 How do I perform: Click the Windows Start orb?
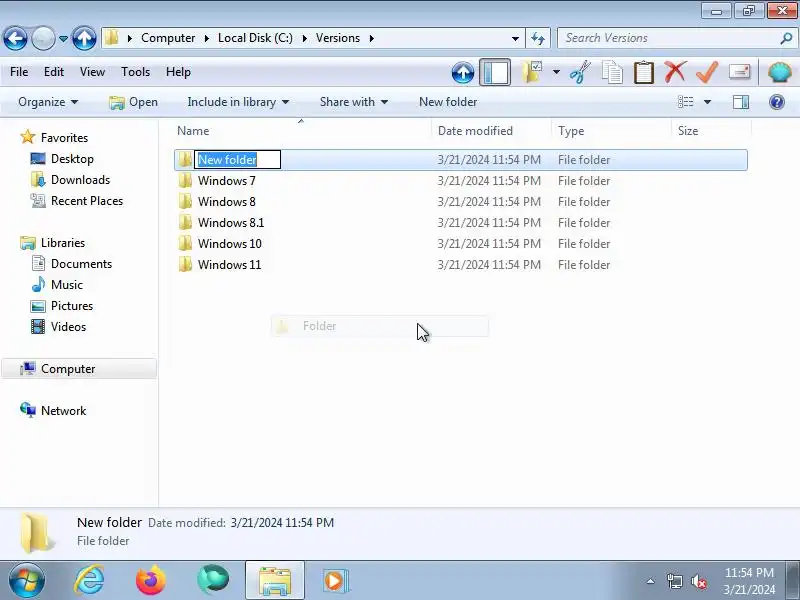click(26, 581)
